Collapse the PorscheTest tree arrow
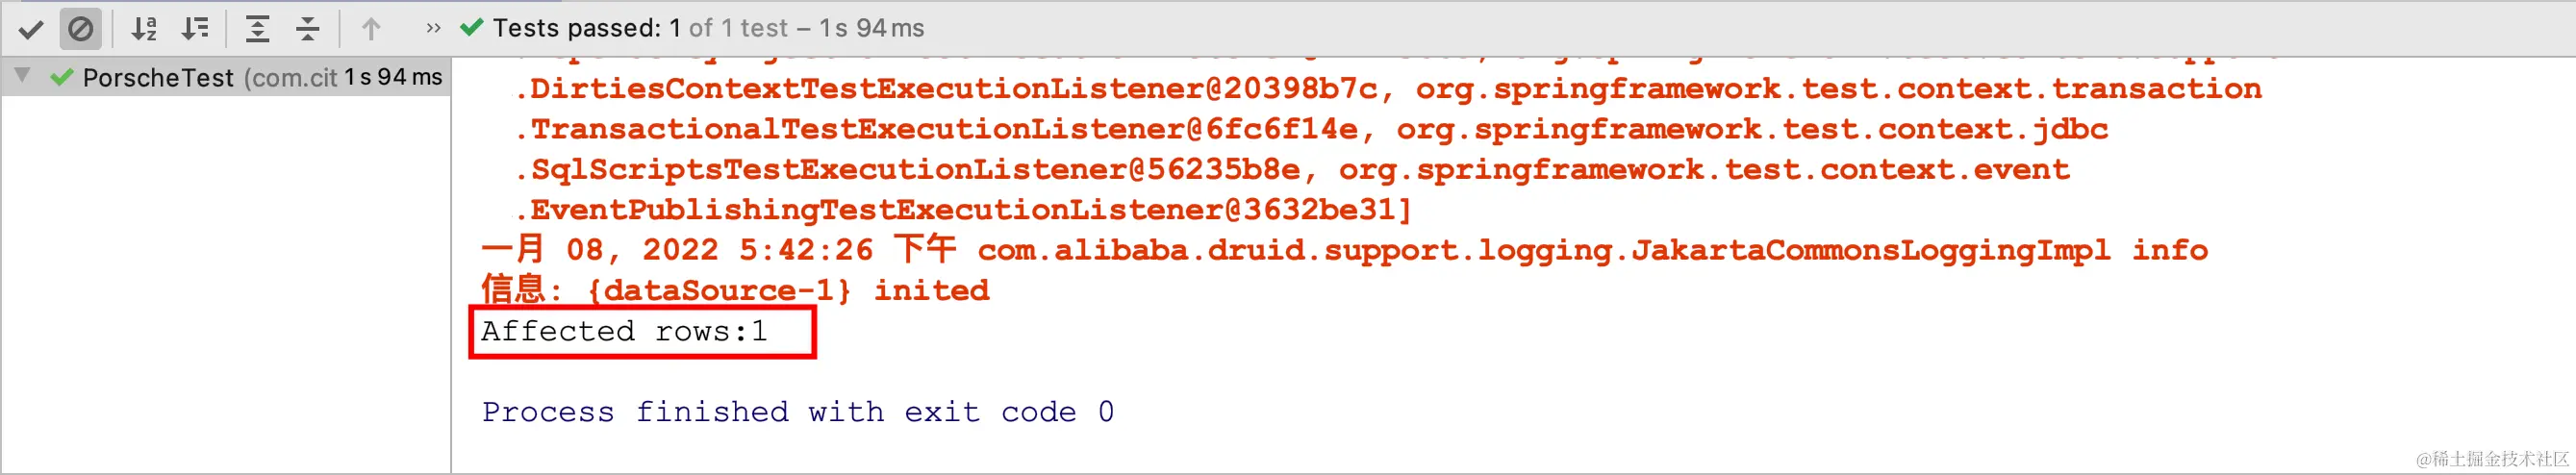2576x475 pixels. [x=23, y=76]
